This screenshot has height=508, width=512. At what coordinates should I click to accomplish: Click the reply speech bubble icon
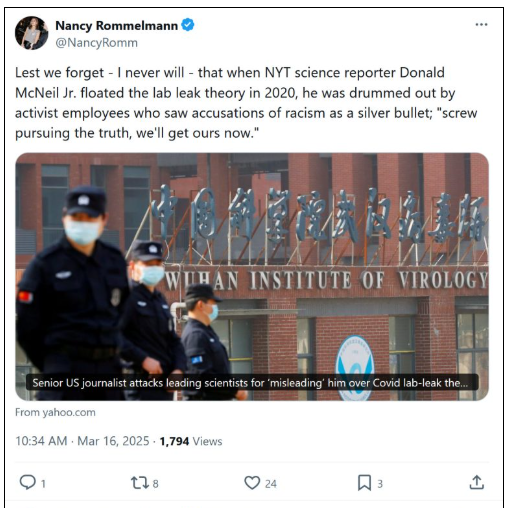27,482
